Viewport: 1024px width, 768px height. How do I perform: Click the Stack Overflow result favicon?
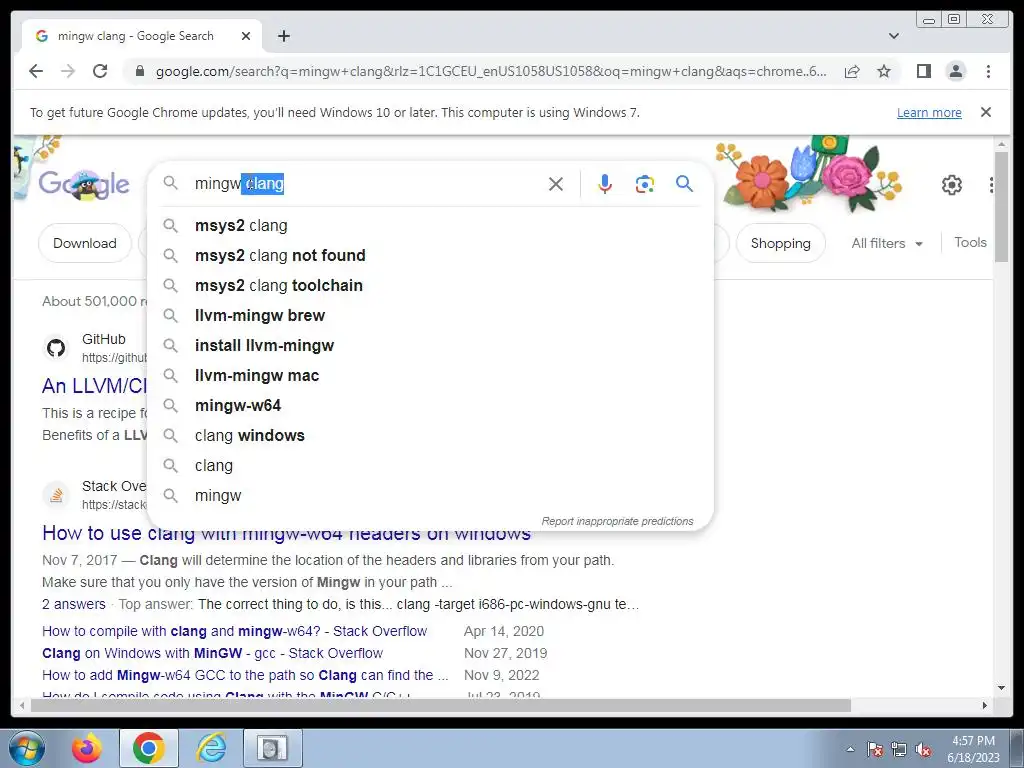pyautogui.click(x=56, y=496)
